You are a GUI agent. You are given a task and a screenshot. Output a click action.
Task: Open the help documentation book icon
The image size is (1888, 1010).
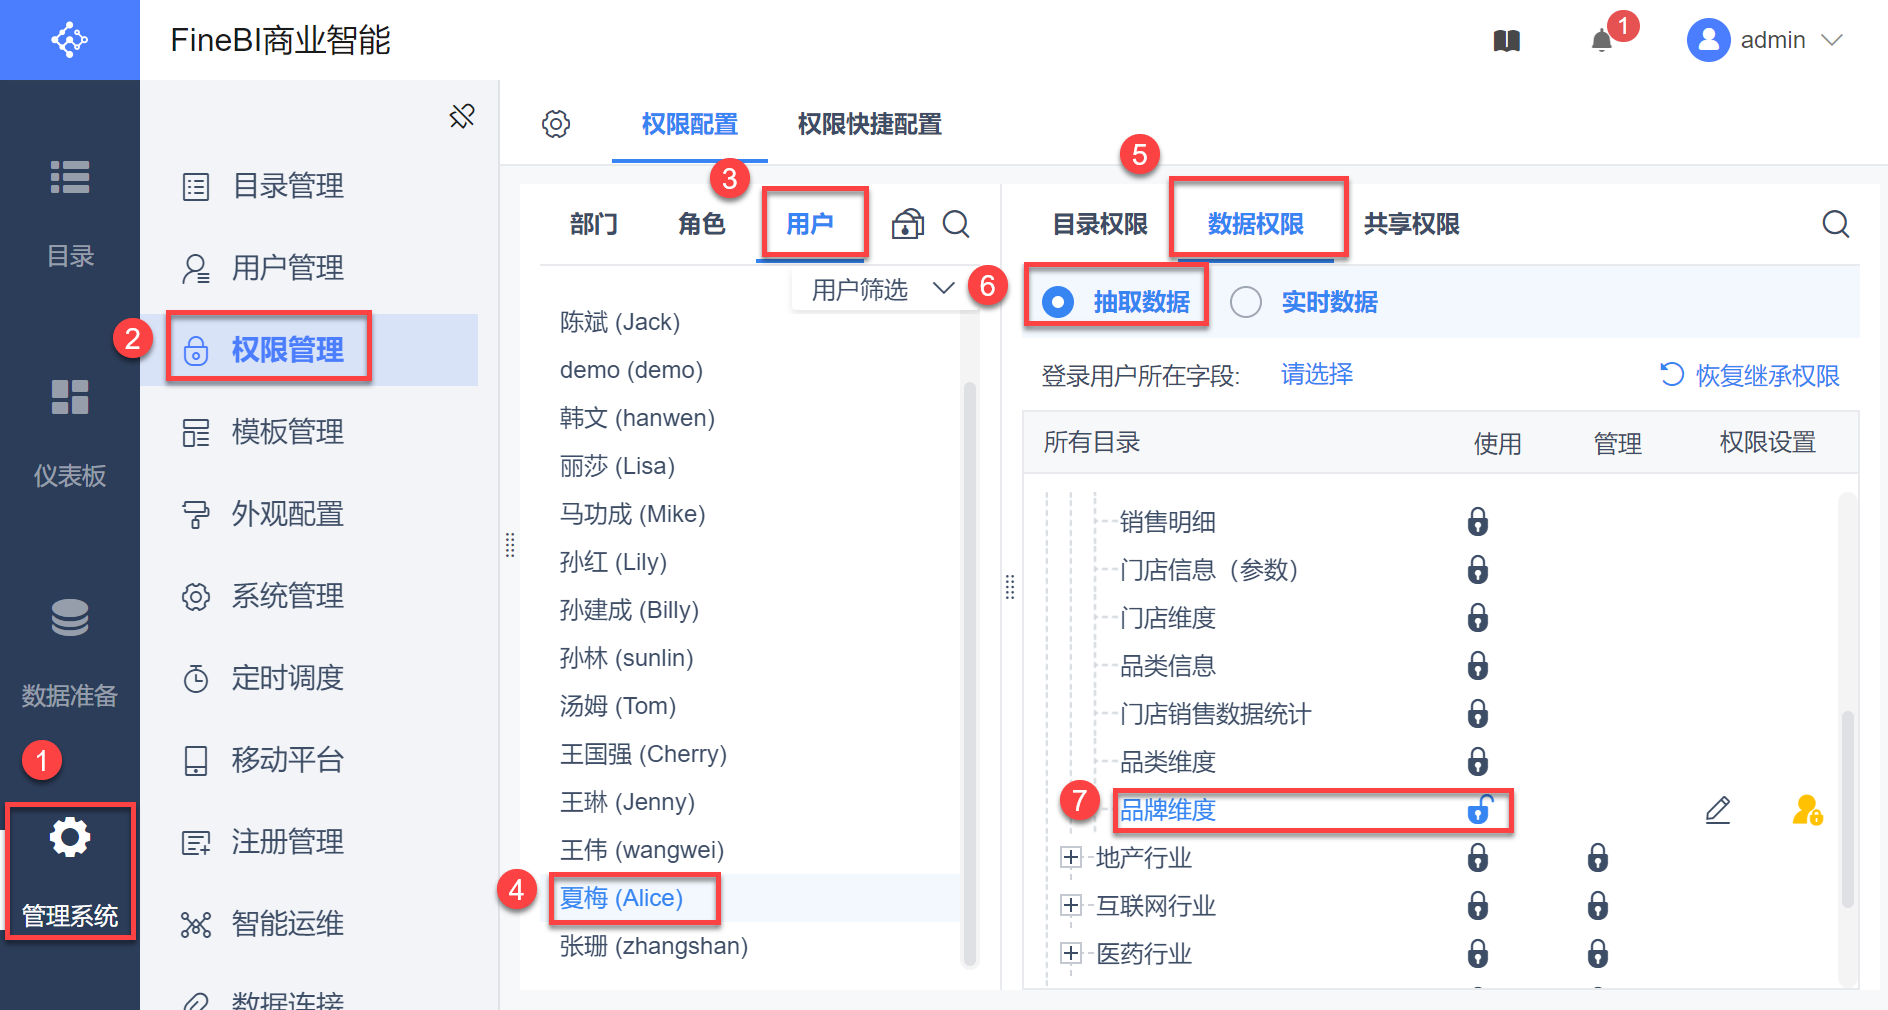pos(1507,41)
